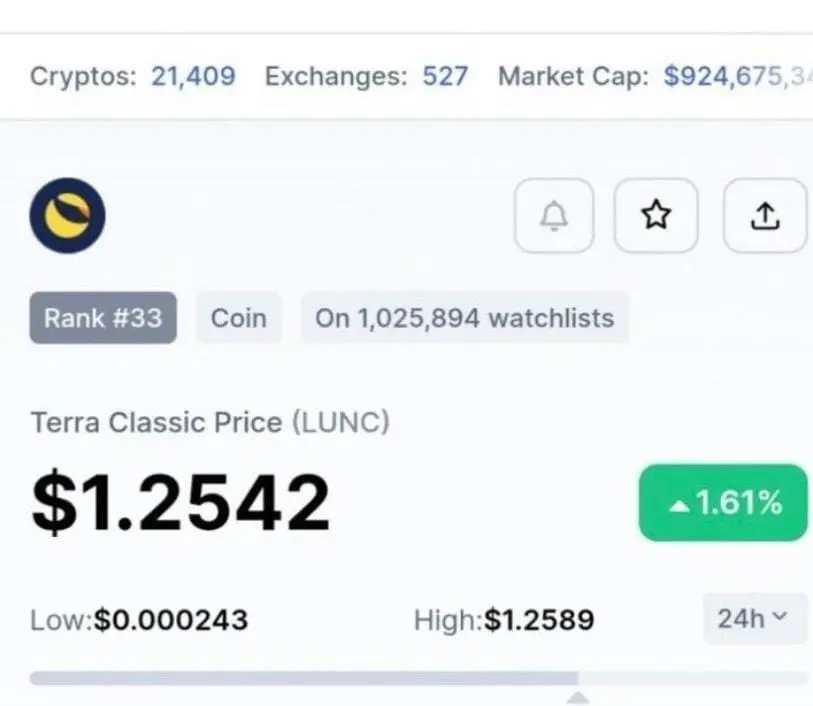Click the Terra Classic Price (LUNC) heading

click(x=210, y=422)
